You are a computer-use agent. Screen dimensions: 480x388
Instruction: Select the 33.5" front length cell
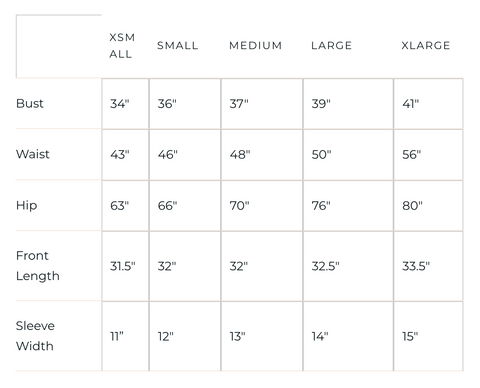pos(428,266)
